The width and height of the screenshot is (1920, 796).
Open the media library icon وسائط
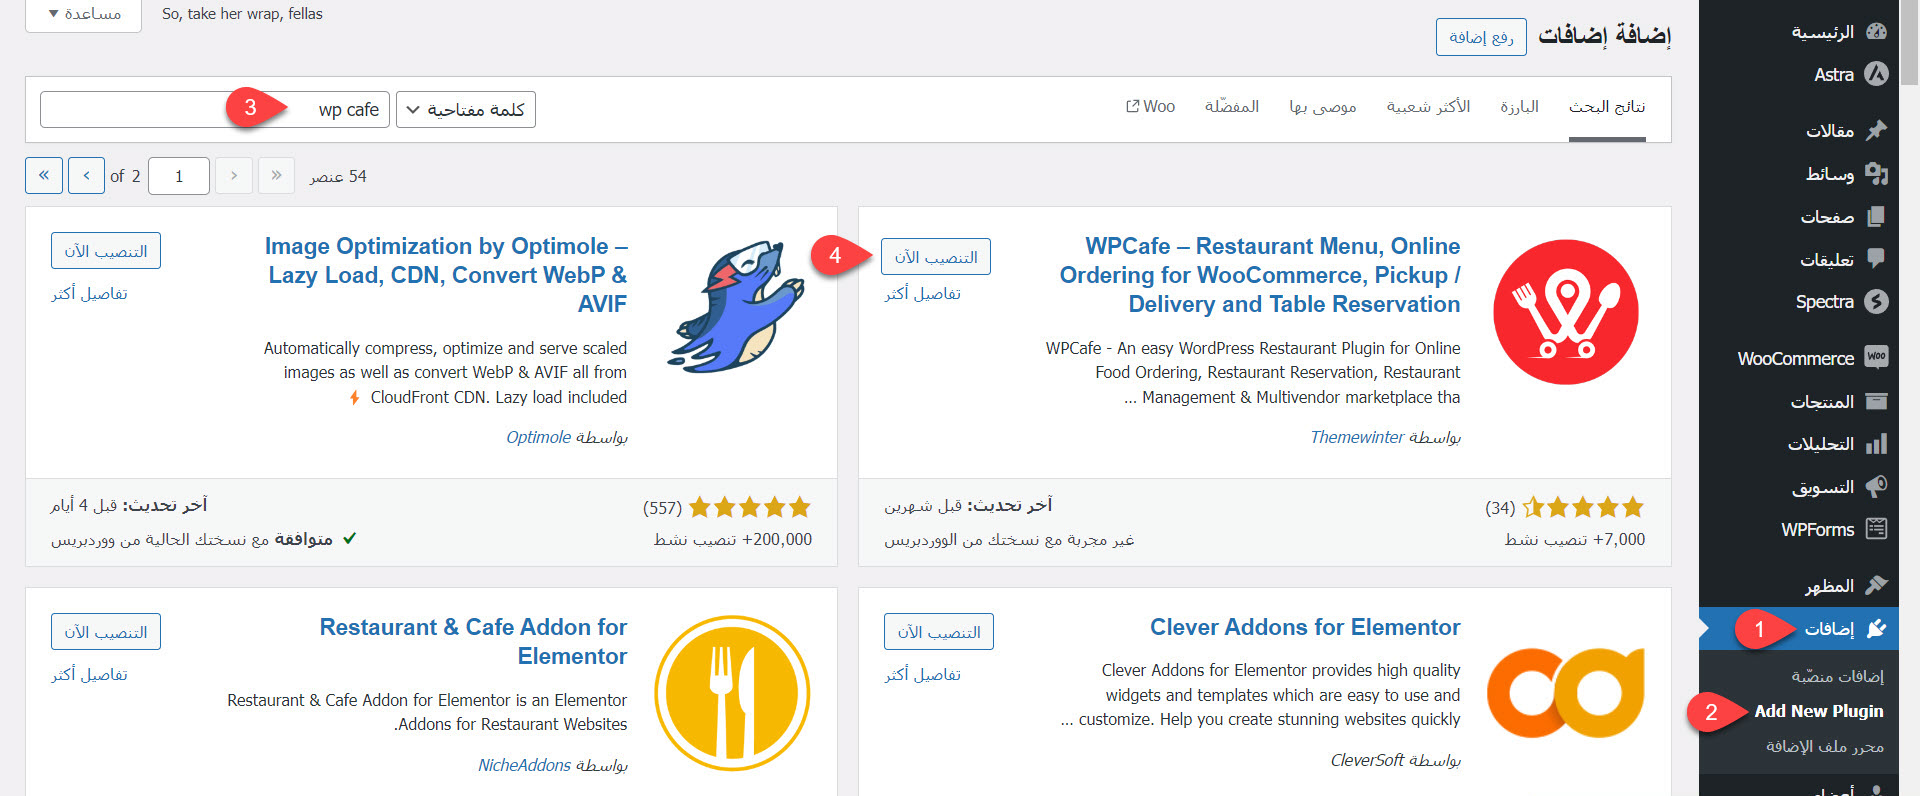(1876, 174)
